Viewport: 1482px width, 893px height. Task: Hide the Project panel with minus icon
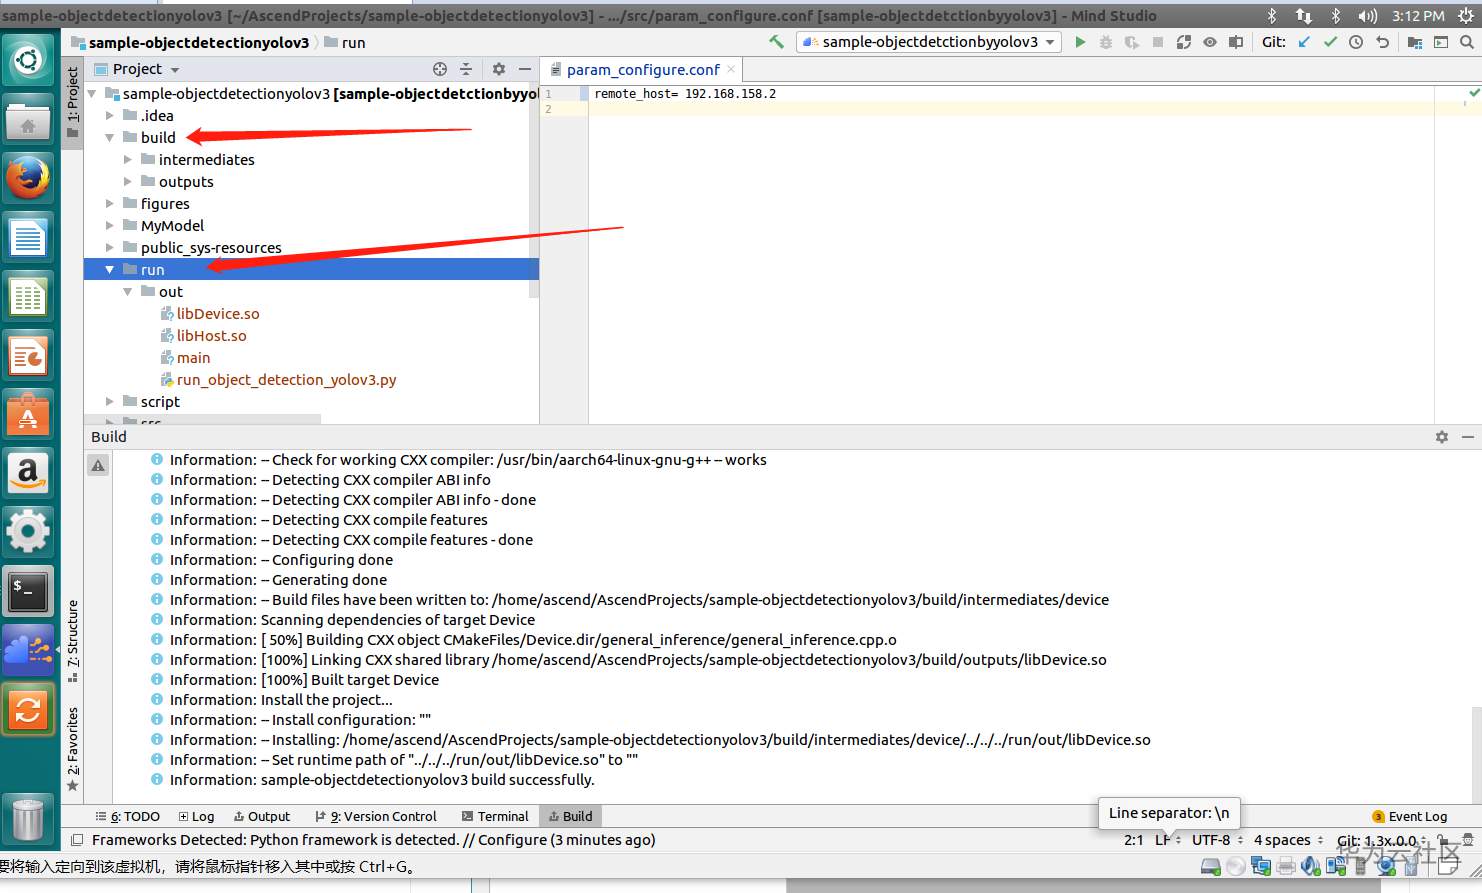[525, 69]
